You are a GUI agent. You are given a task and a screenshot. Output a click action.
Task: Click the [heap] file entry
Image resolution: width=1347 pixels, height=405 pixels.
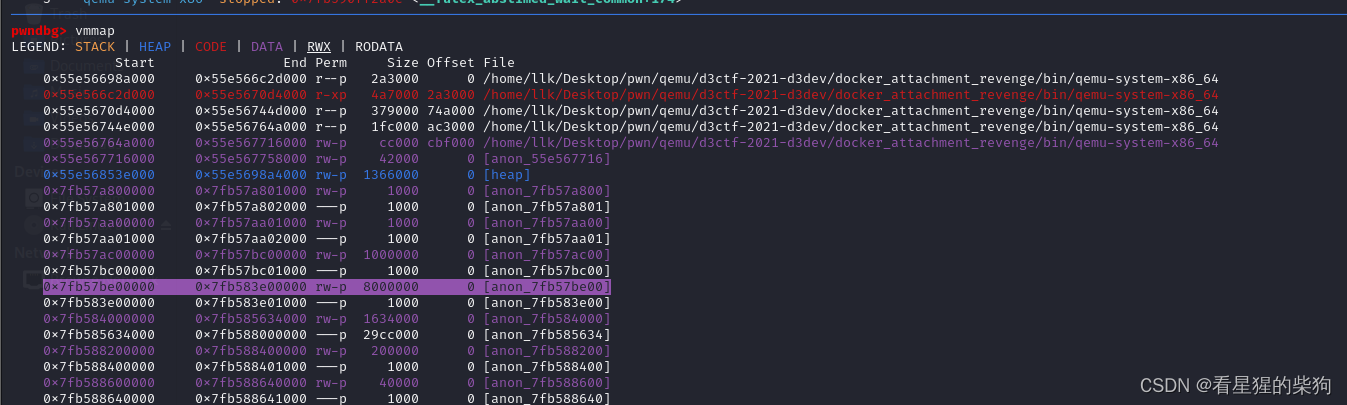507,175
